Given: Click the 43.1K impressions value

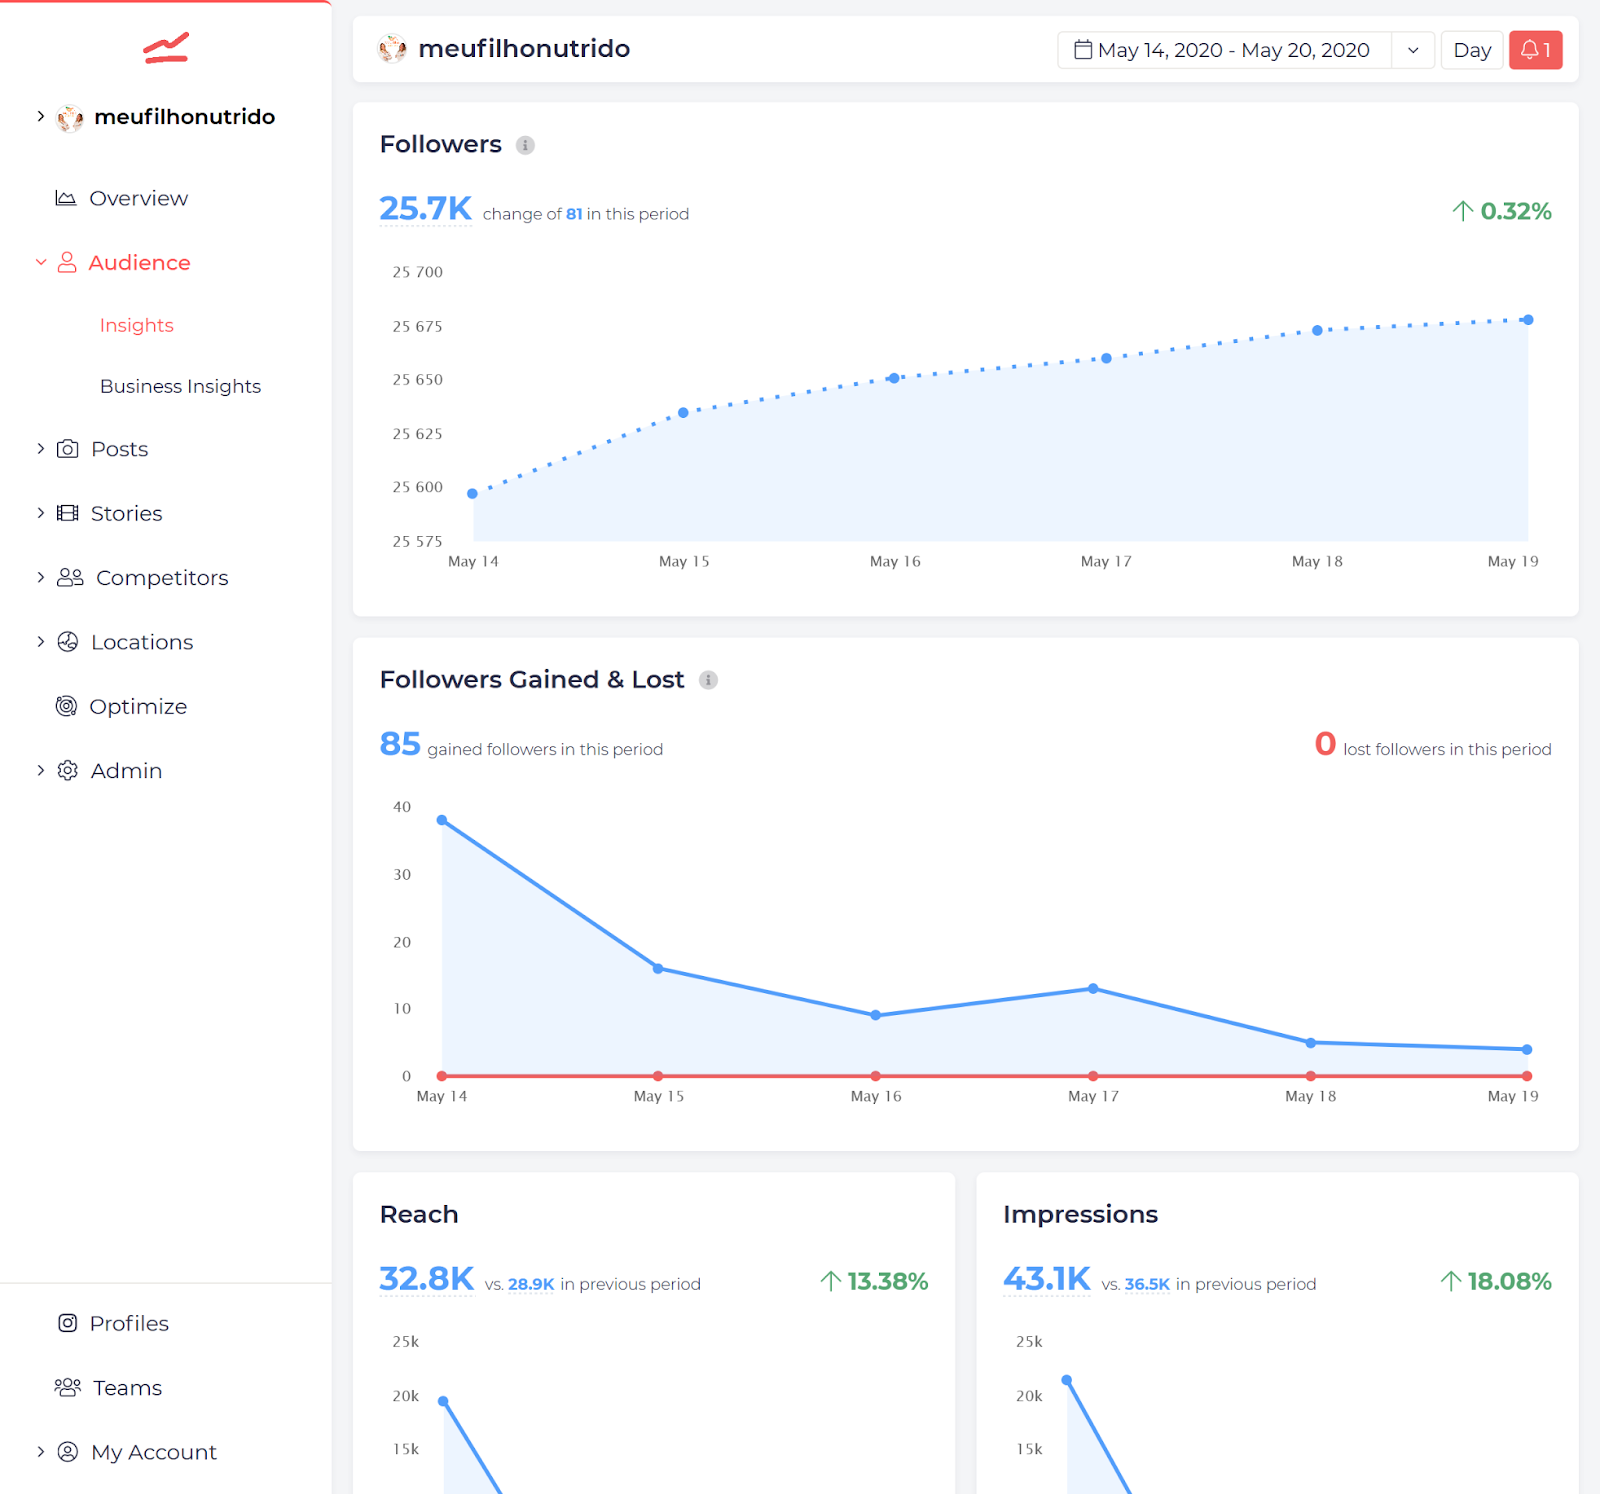Looking at the screenshot, I should [x=1046, y=1279].
